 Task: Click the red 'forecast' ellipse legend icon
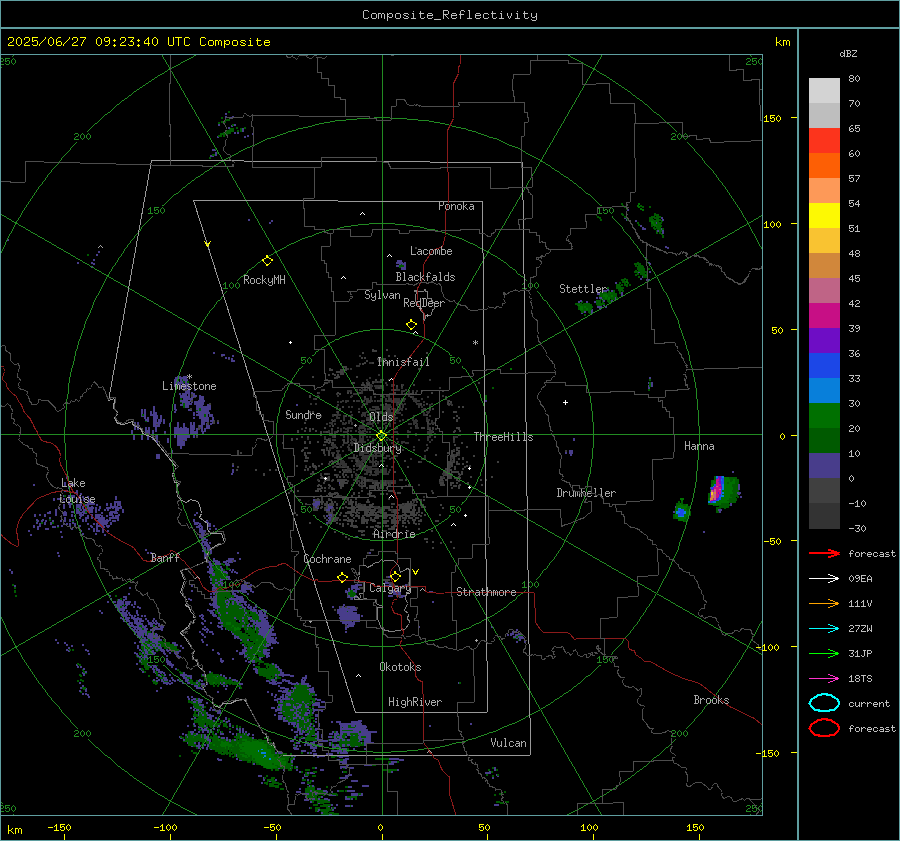[824, 728]
